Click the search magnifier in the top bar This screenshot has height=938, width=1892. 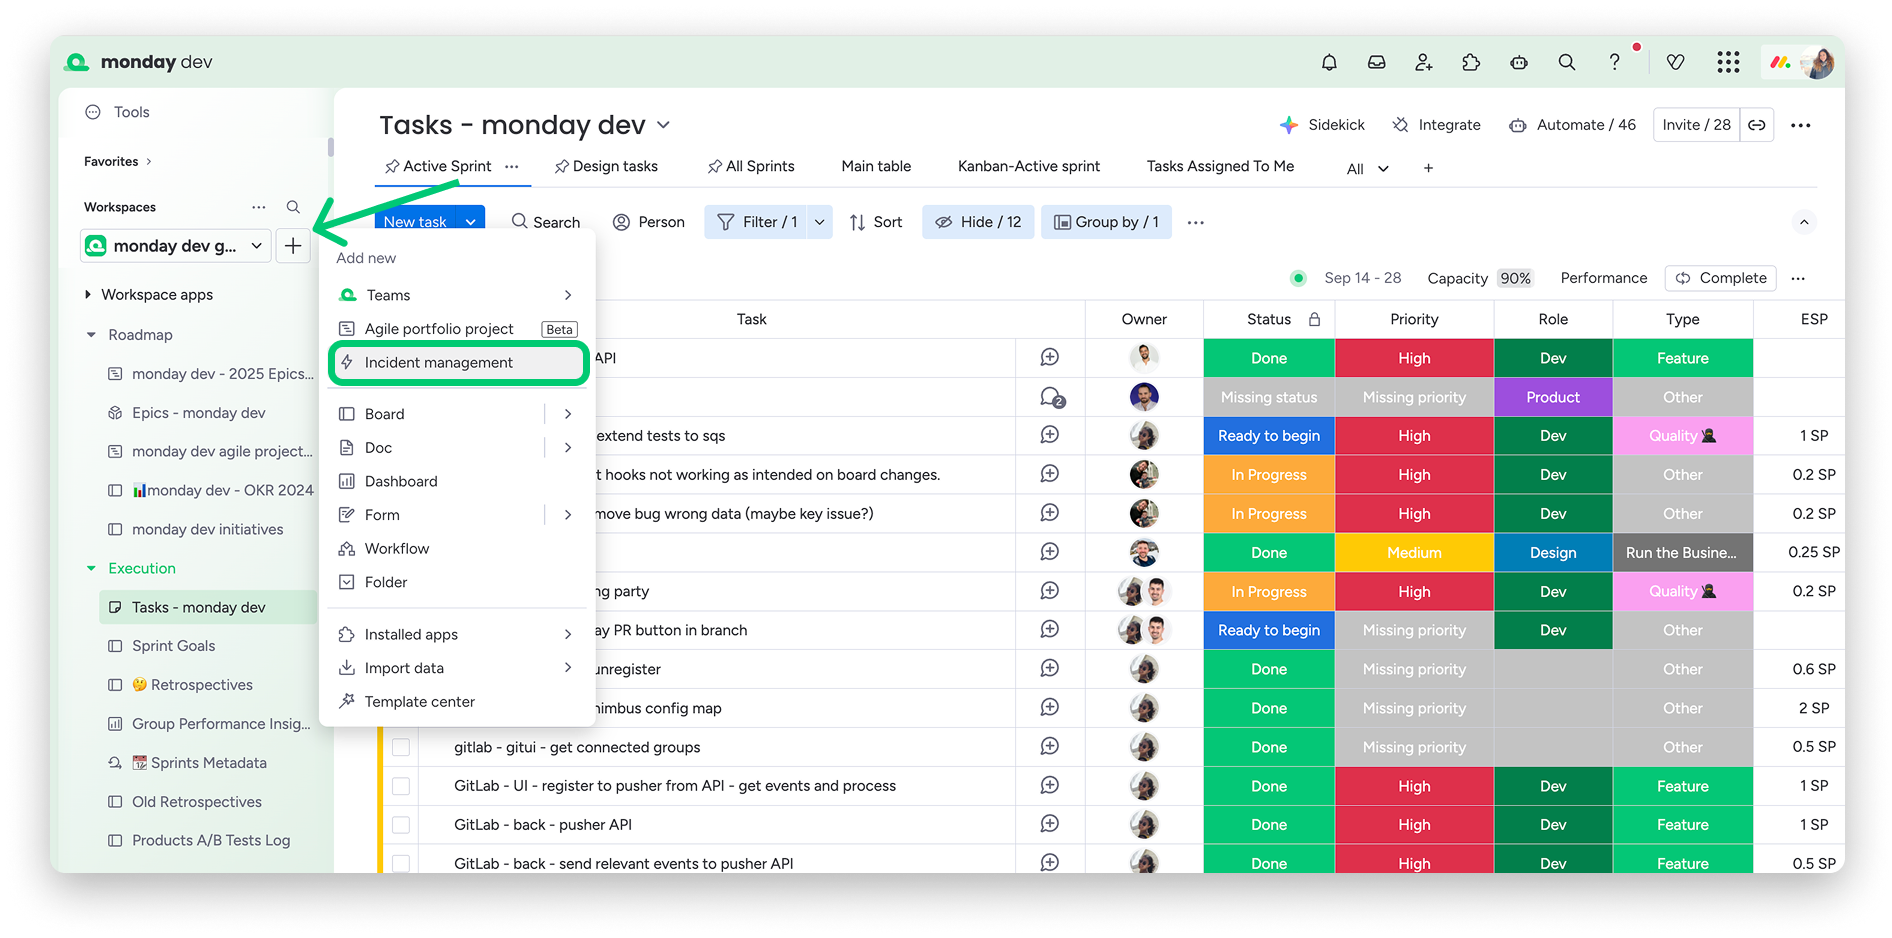(x=1567, y=62)
